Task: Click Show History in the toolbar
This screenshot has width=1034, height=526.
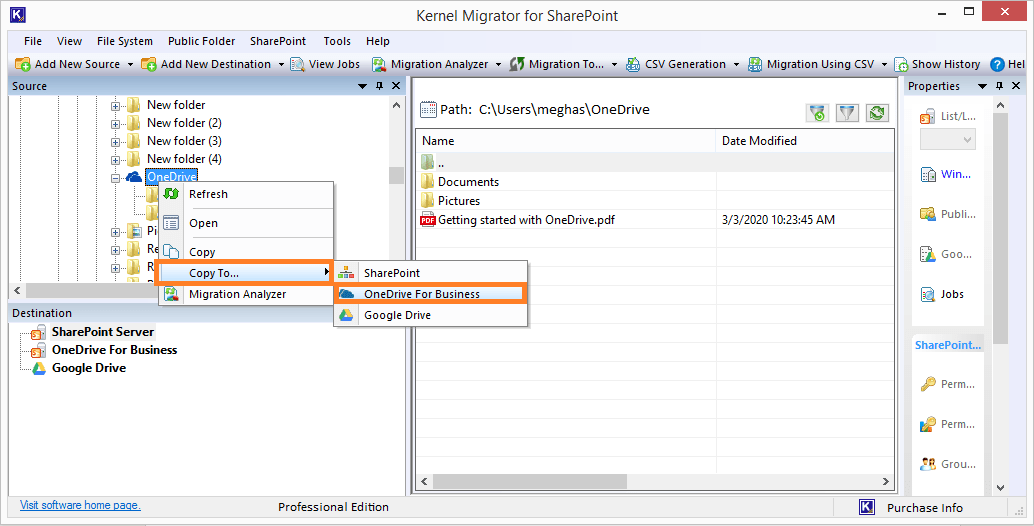Action: tap(936, 65)
